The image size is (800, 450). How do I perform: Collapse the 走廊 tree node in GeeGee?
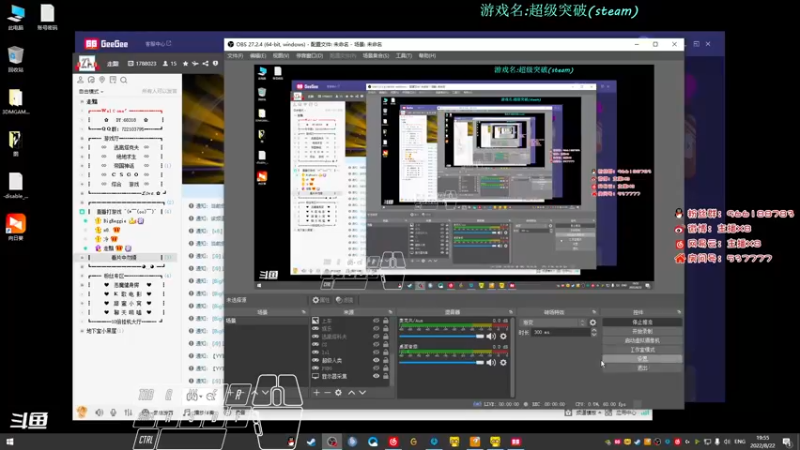click(x=82, y=102)
